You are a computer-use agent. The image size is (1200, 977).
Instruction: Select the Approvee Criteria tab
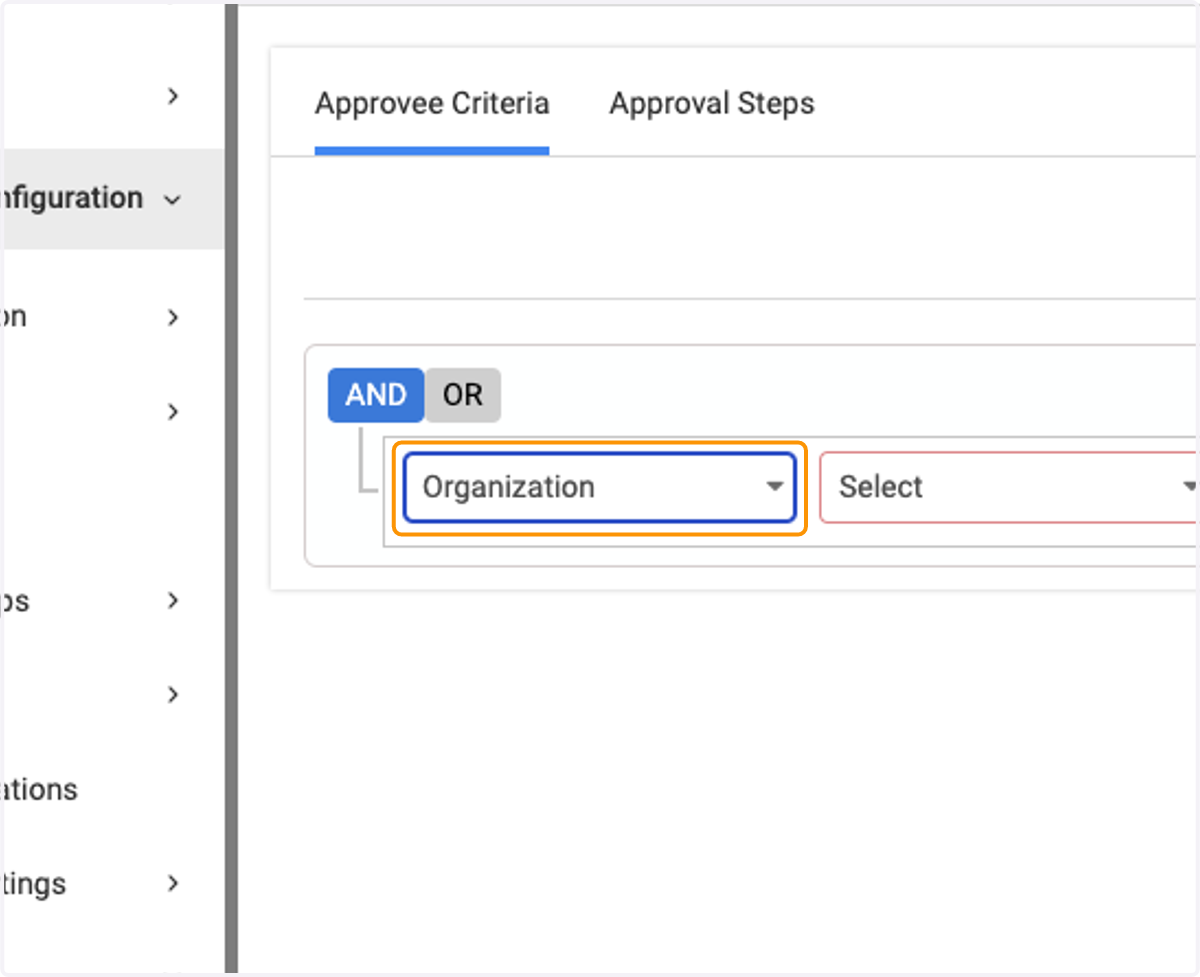[x=432, y=103]
